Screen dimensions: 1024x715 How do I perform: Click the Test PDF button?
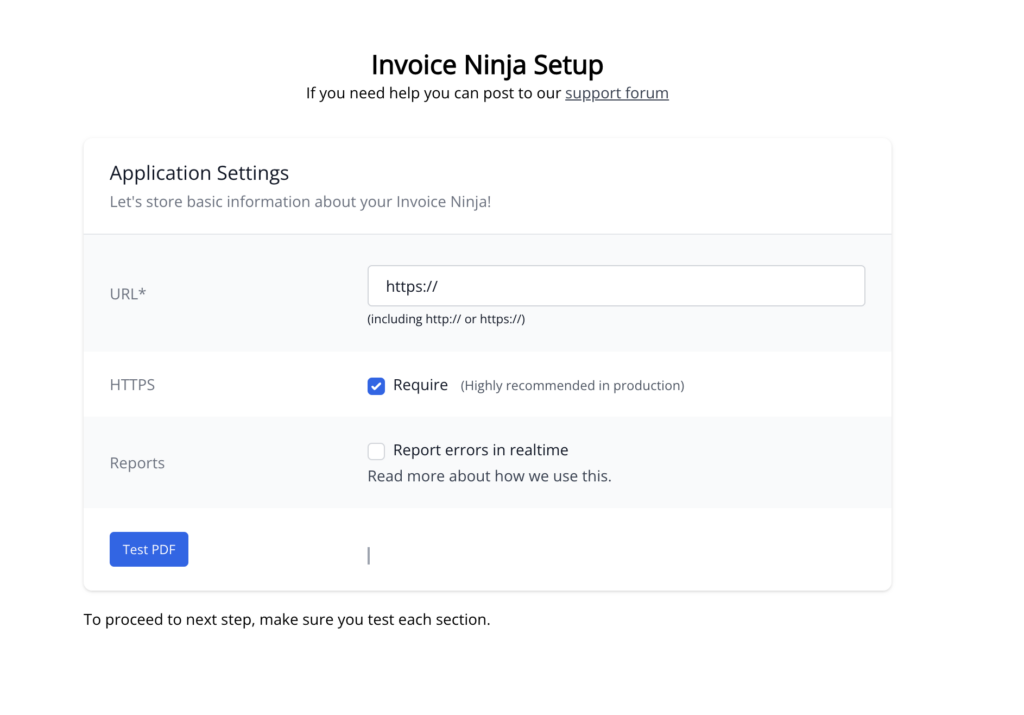point(149,549)
